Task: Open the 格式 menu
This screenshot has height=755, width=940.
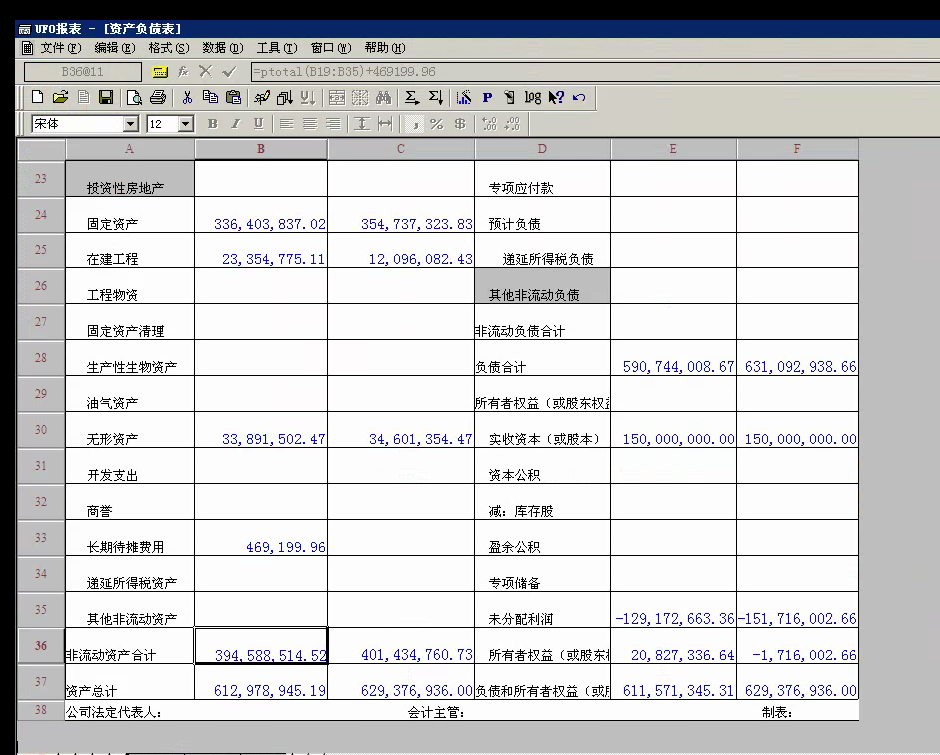Action: click(168, 48)
